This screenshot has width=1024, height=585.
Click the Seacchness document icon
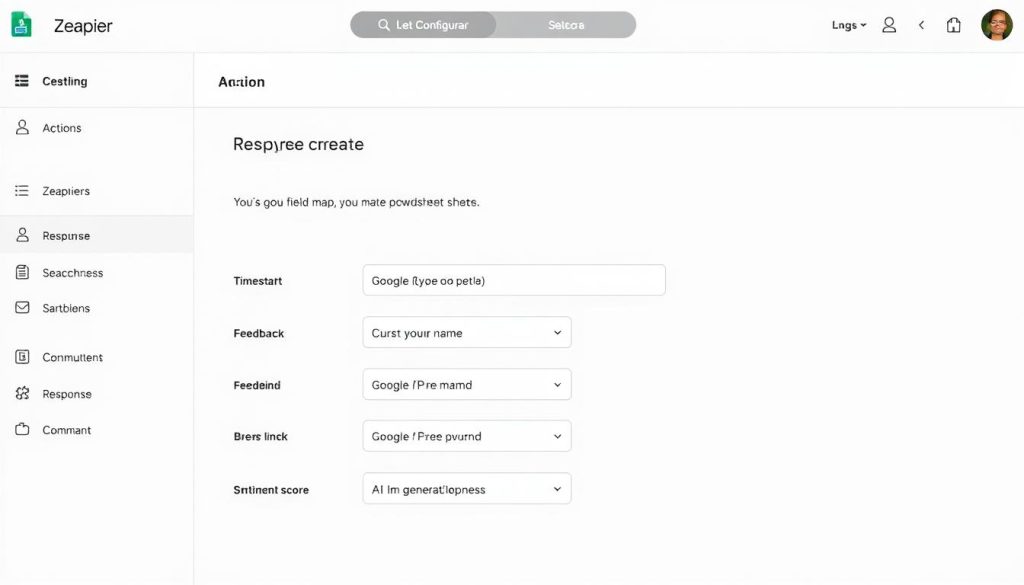point(22,272)
